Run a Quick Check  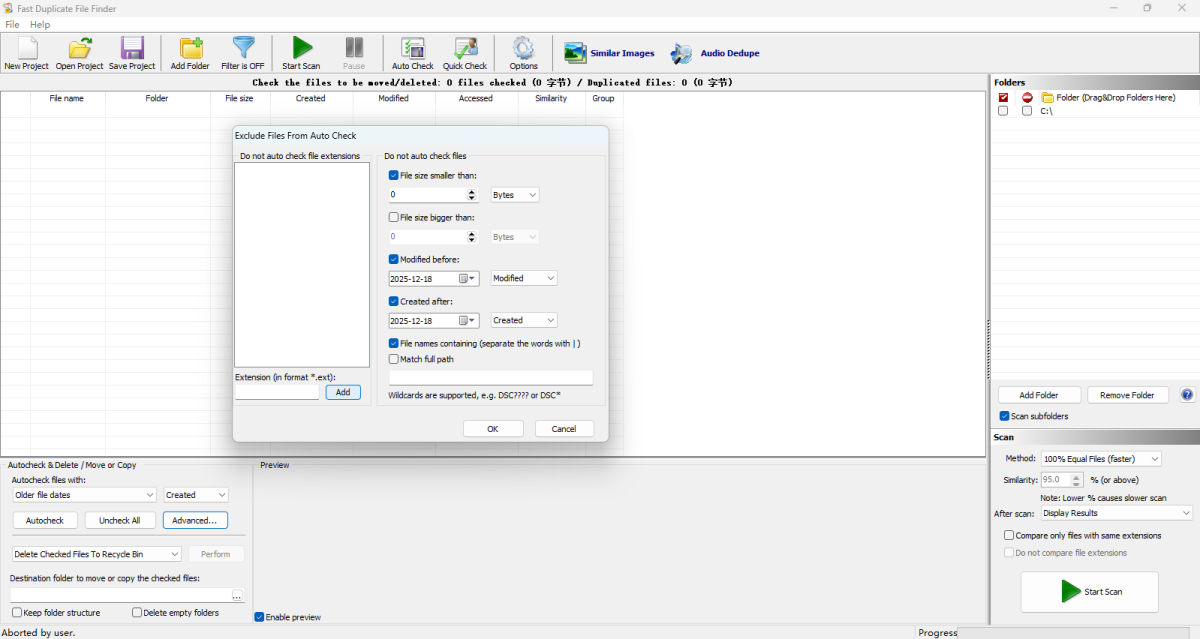pos(464,53)
